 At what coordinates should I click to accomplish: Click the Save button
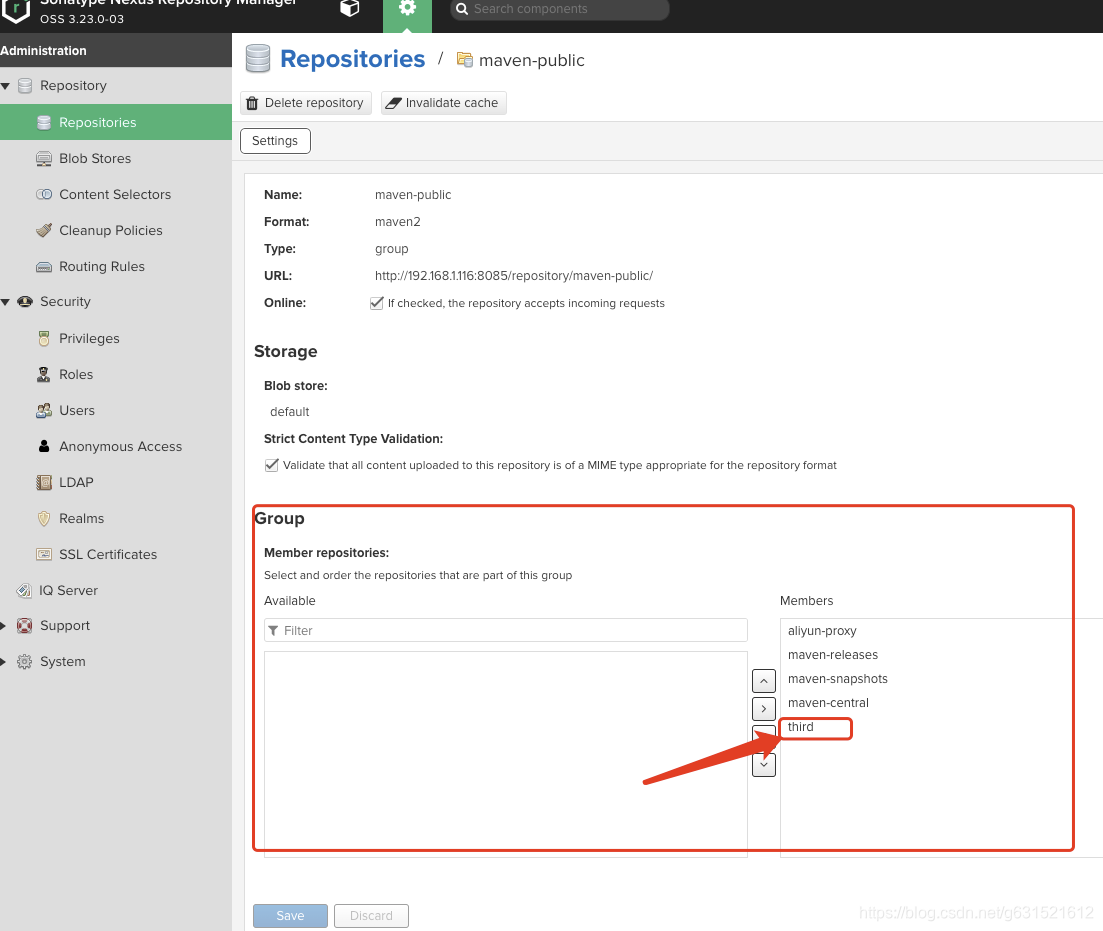point(291,916)
